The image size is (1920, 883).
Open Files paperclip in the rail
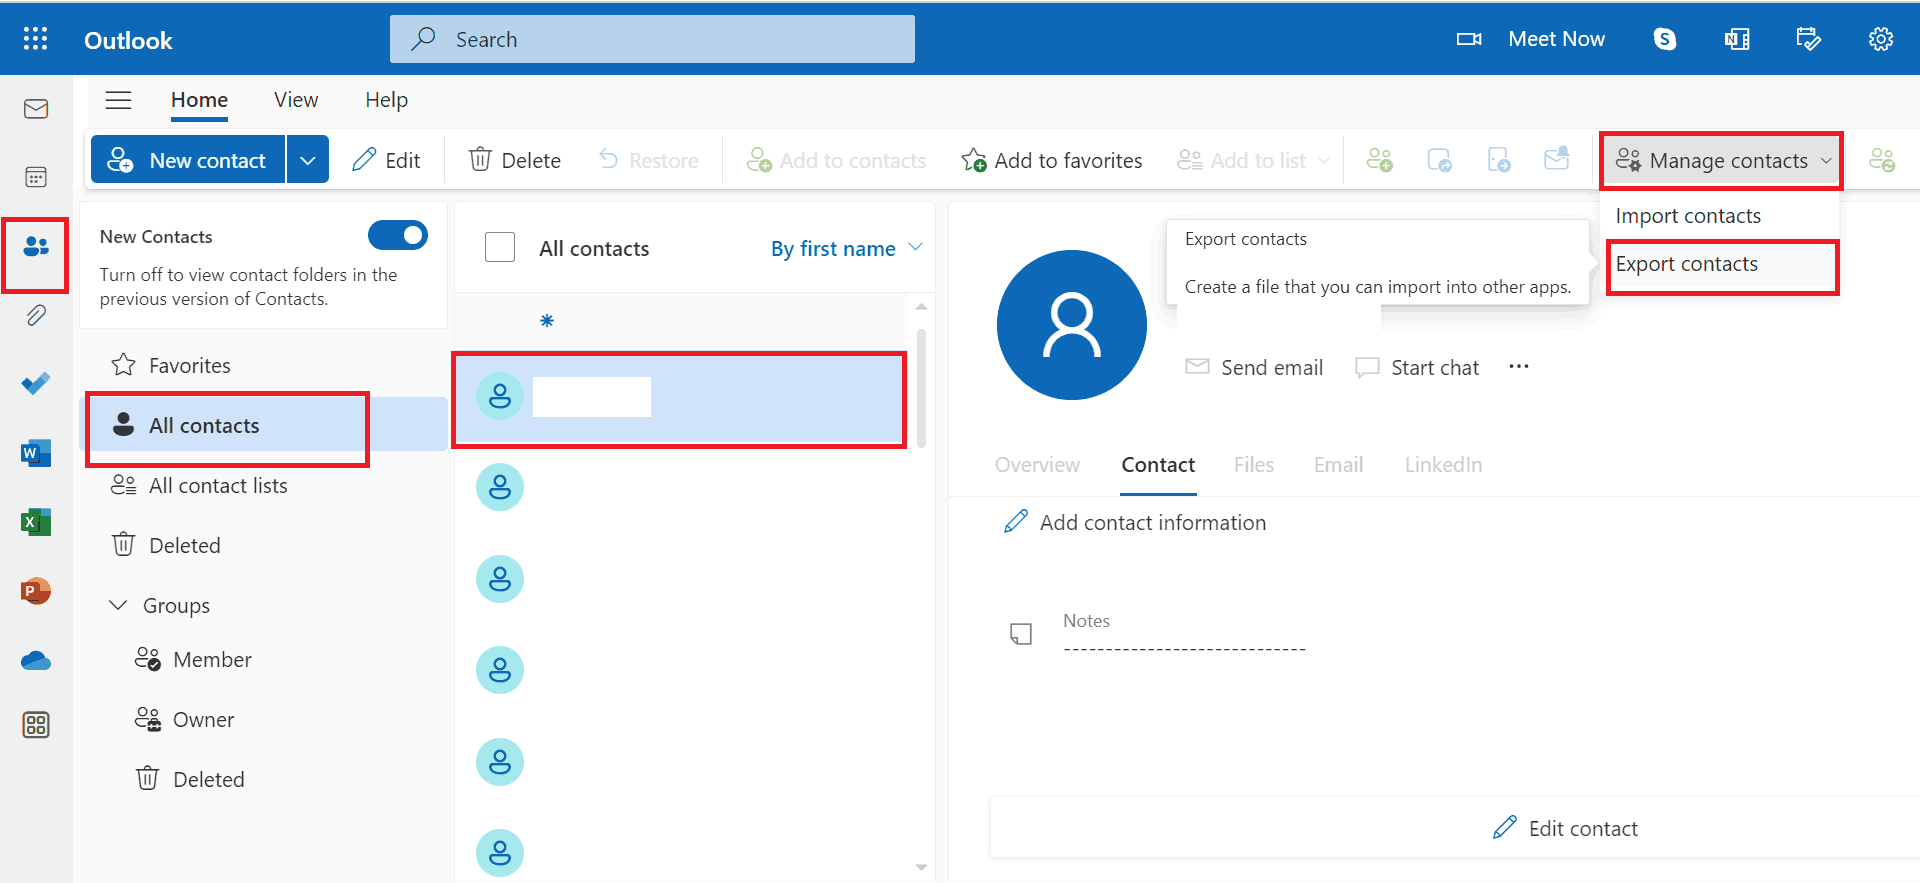pyautogui.click(x=36, y=316)
